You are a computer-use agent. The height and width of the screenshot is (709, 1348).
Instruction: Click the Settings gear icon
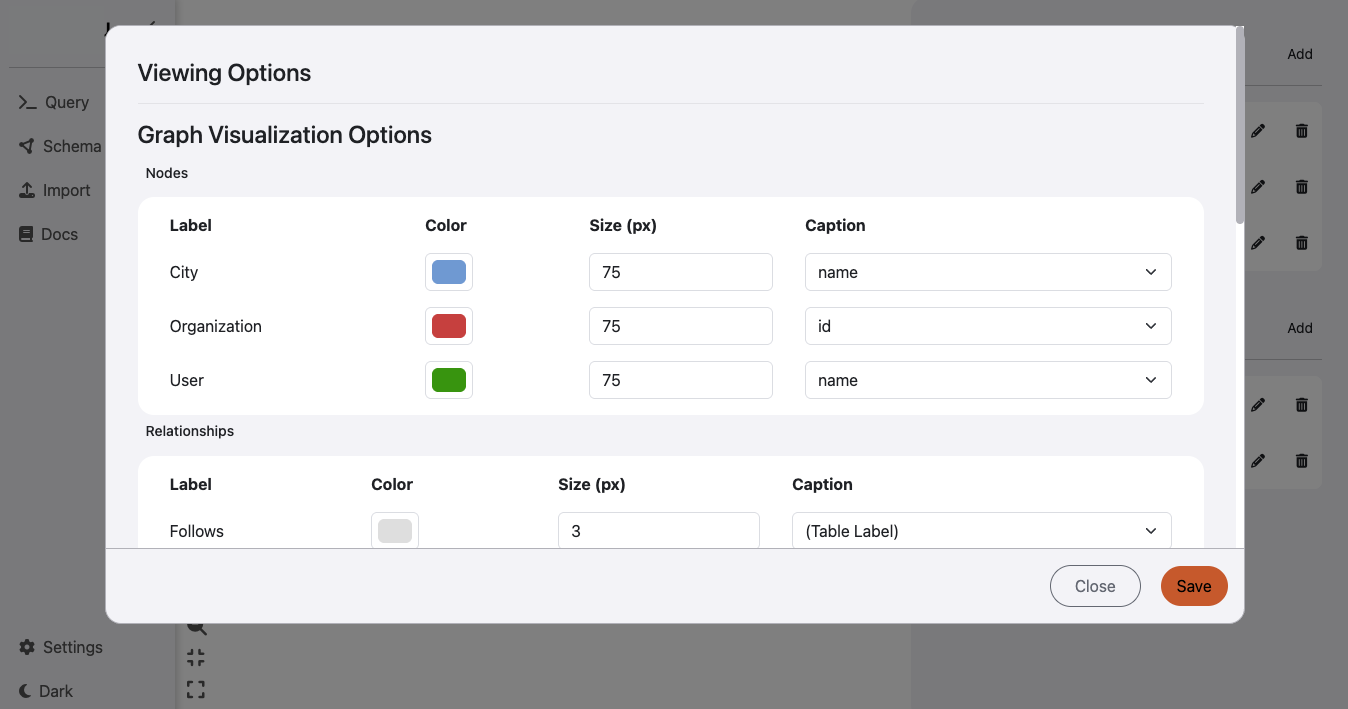tap(27, 647)
